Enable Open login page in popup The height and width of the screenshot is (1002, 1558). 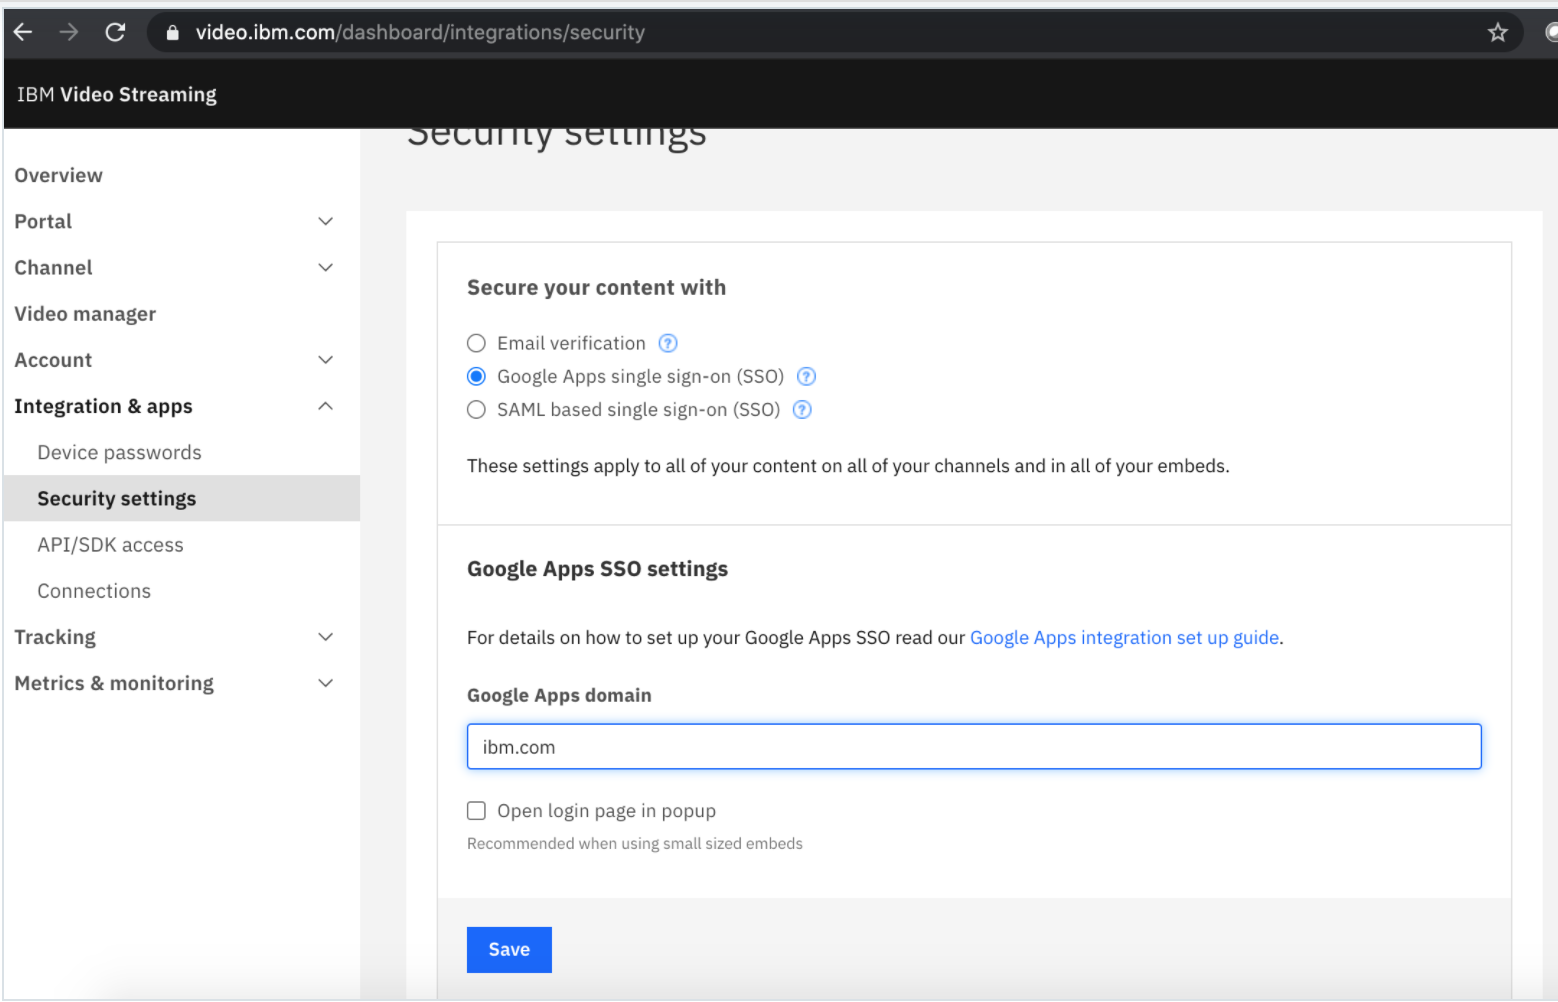point(476,810)
